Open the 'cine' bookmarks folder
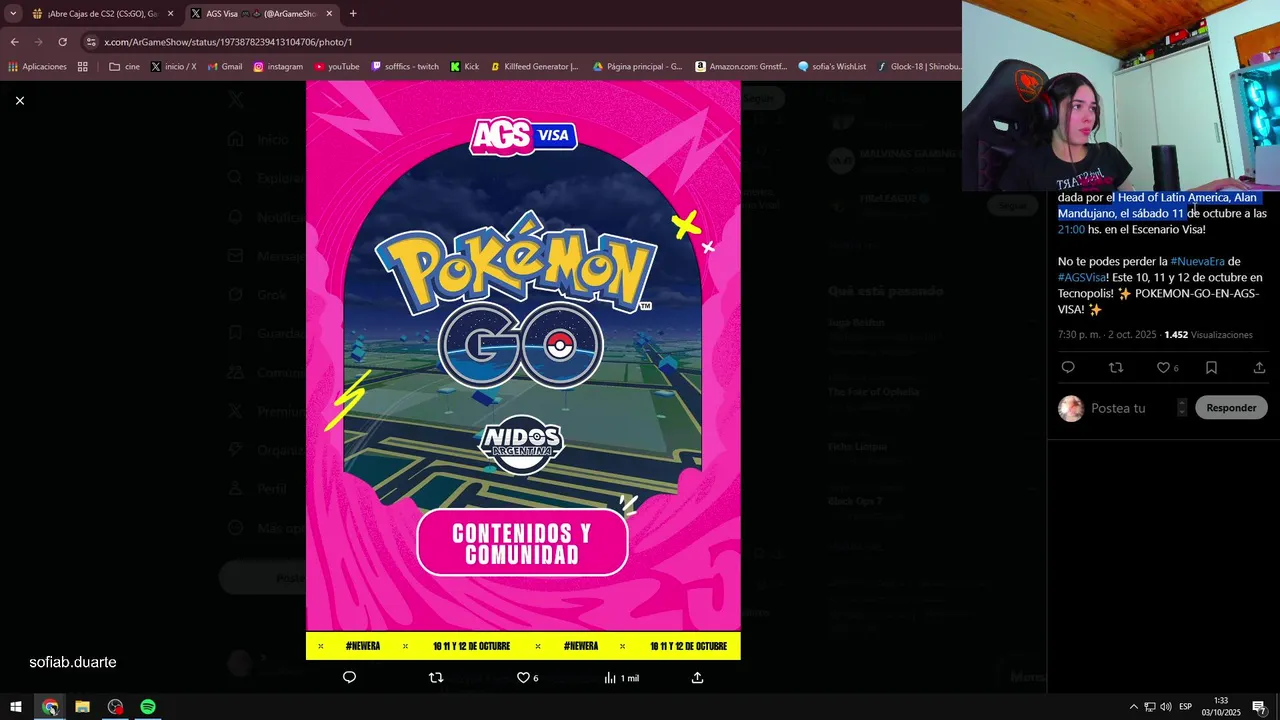This screenshot has width=1280, height=720. (x=125, y=66)
